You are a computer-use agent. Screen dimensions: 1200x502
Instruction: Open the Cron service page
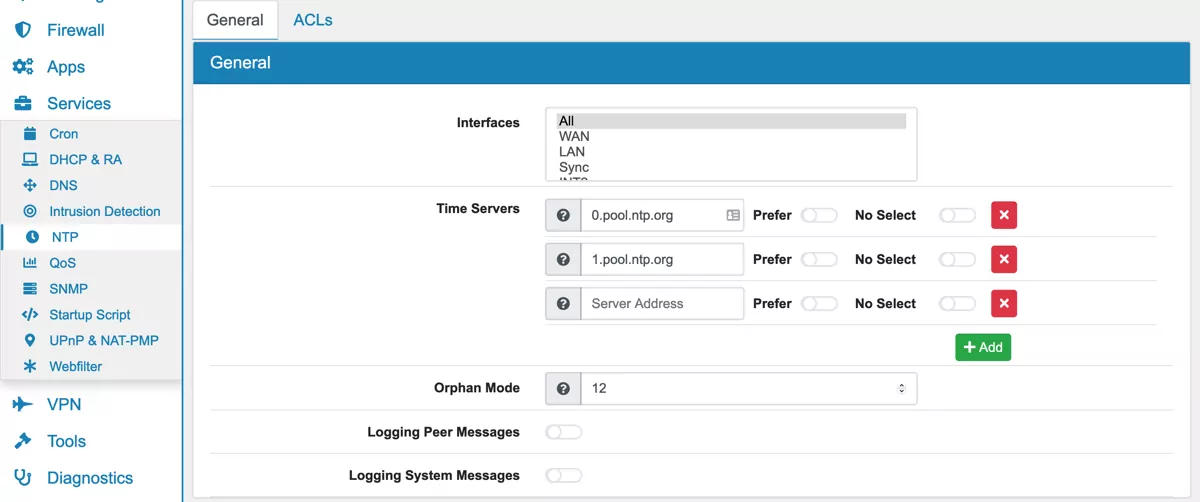63,133
